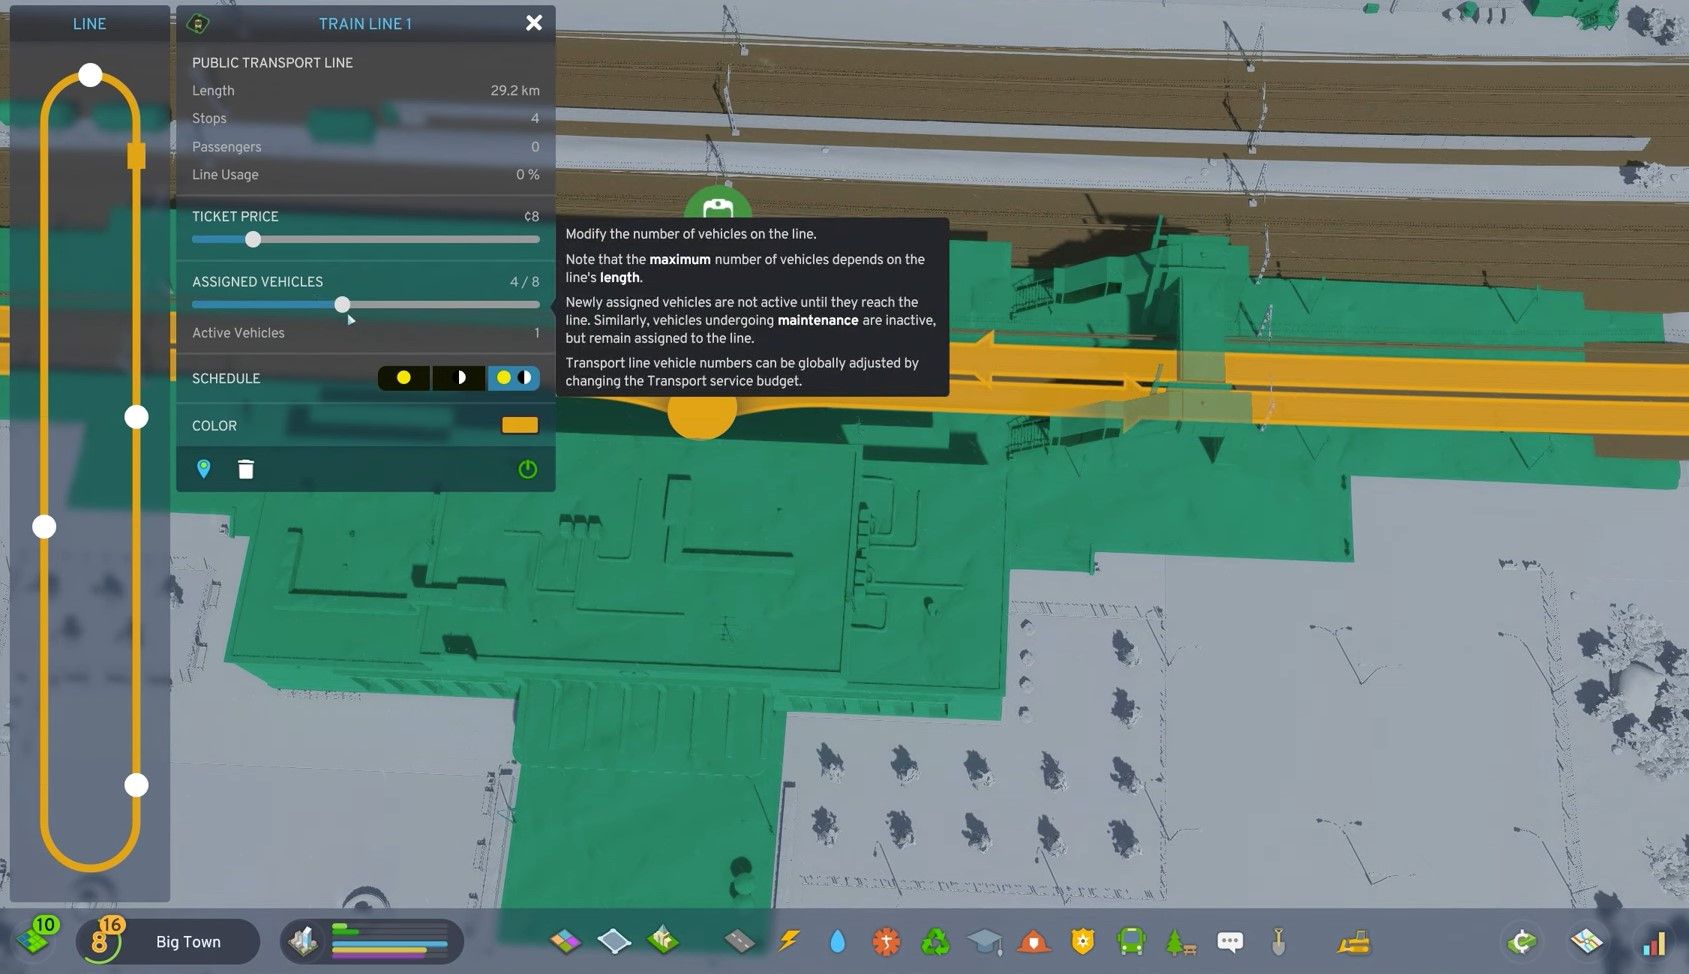Screen dimensions: 1689x974
Task: Delete Train Line 1 with trash icon
Action: [x=245, y=469]
